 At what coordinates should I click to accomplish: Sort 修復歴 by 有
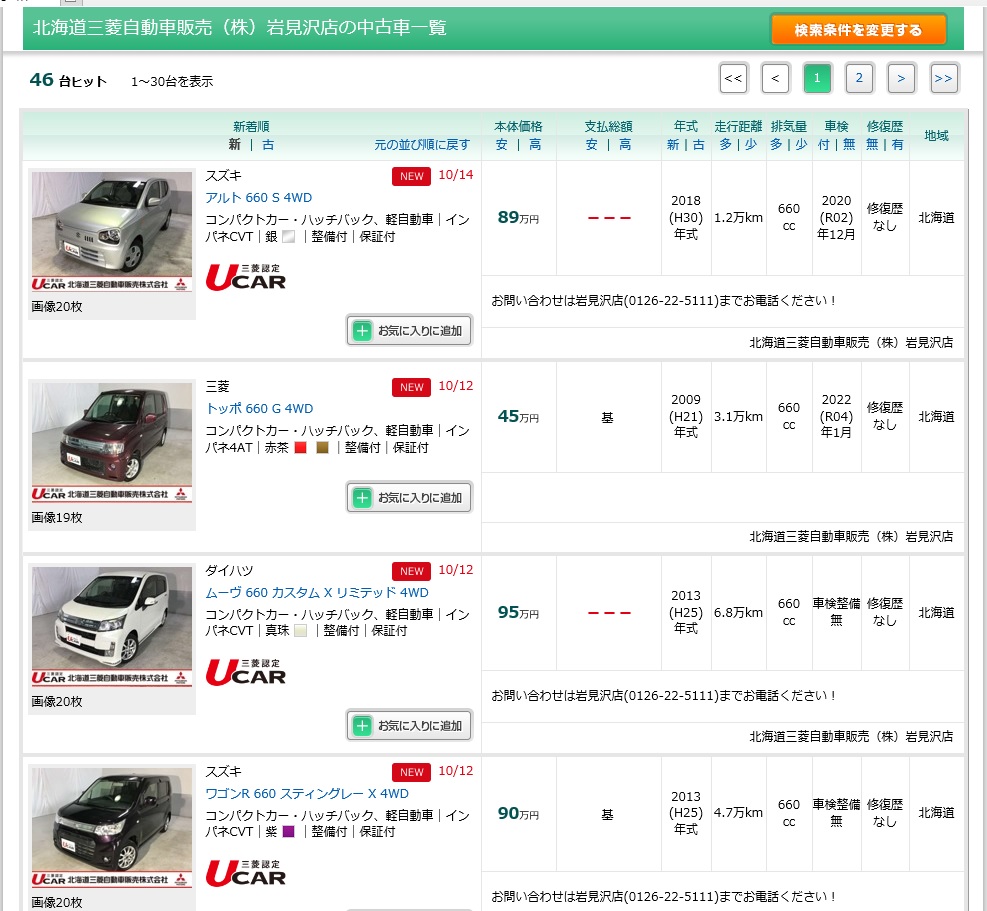(x=898, y=145)
